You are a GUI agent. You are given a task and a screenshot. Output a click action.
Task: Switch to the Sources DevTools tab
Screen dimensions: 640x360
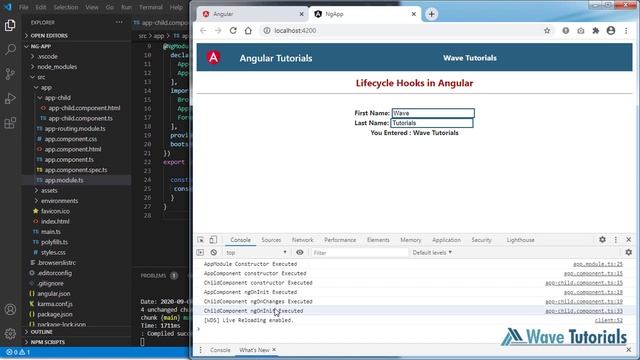tap(271, 240)
